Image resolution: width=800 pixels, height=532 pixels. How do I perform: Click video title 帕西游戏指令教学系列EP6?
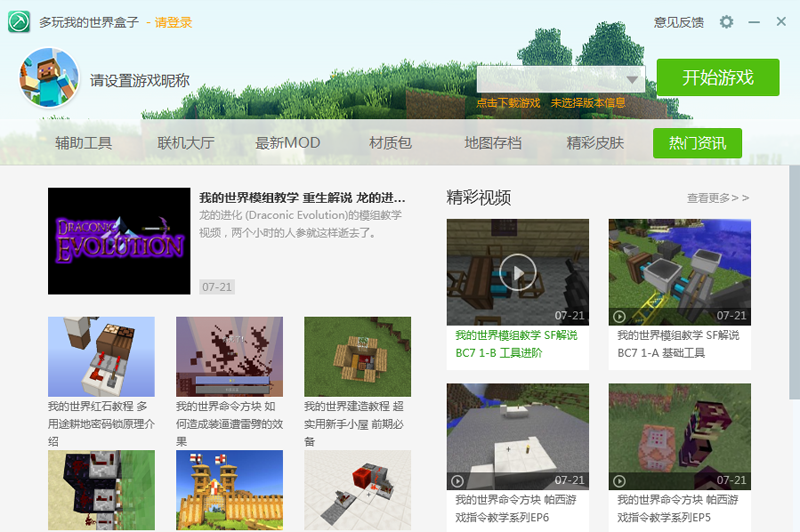tap(515, 509)
